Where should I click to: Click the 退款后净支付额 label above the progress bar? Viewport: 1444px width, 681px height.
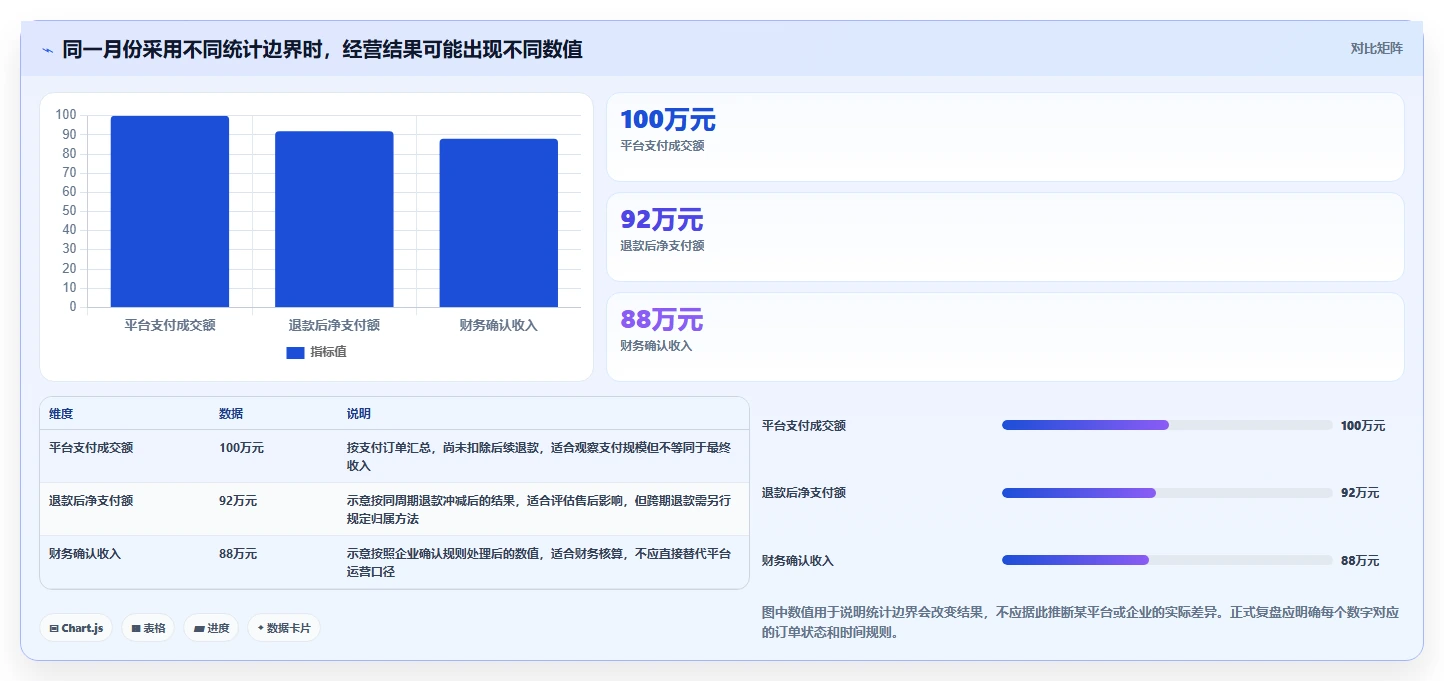[x=804, y=493]
